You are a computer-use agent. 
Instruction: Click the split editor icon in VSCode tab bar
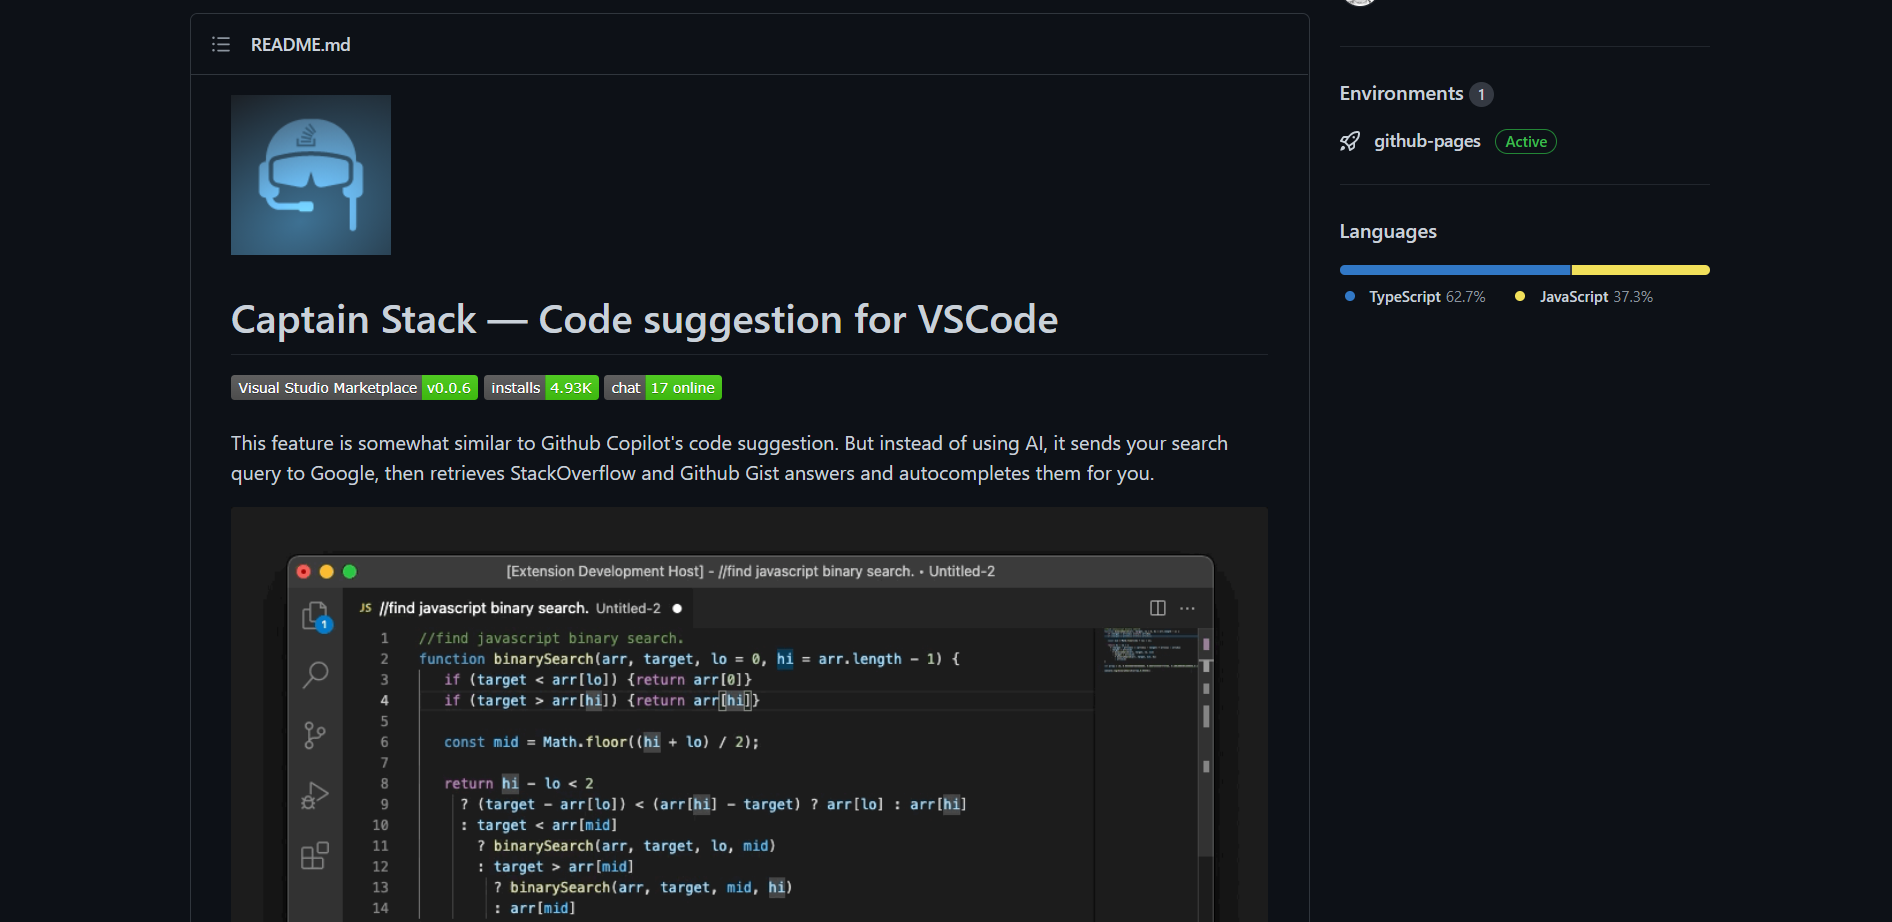click(1158, 608)
